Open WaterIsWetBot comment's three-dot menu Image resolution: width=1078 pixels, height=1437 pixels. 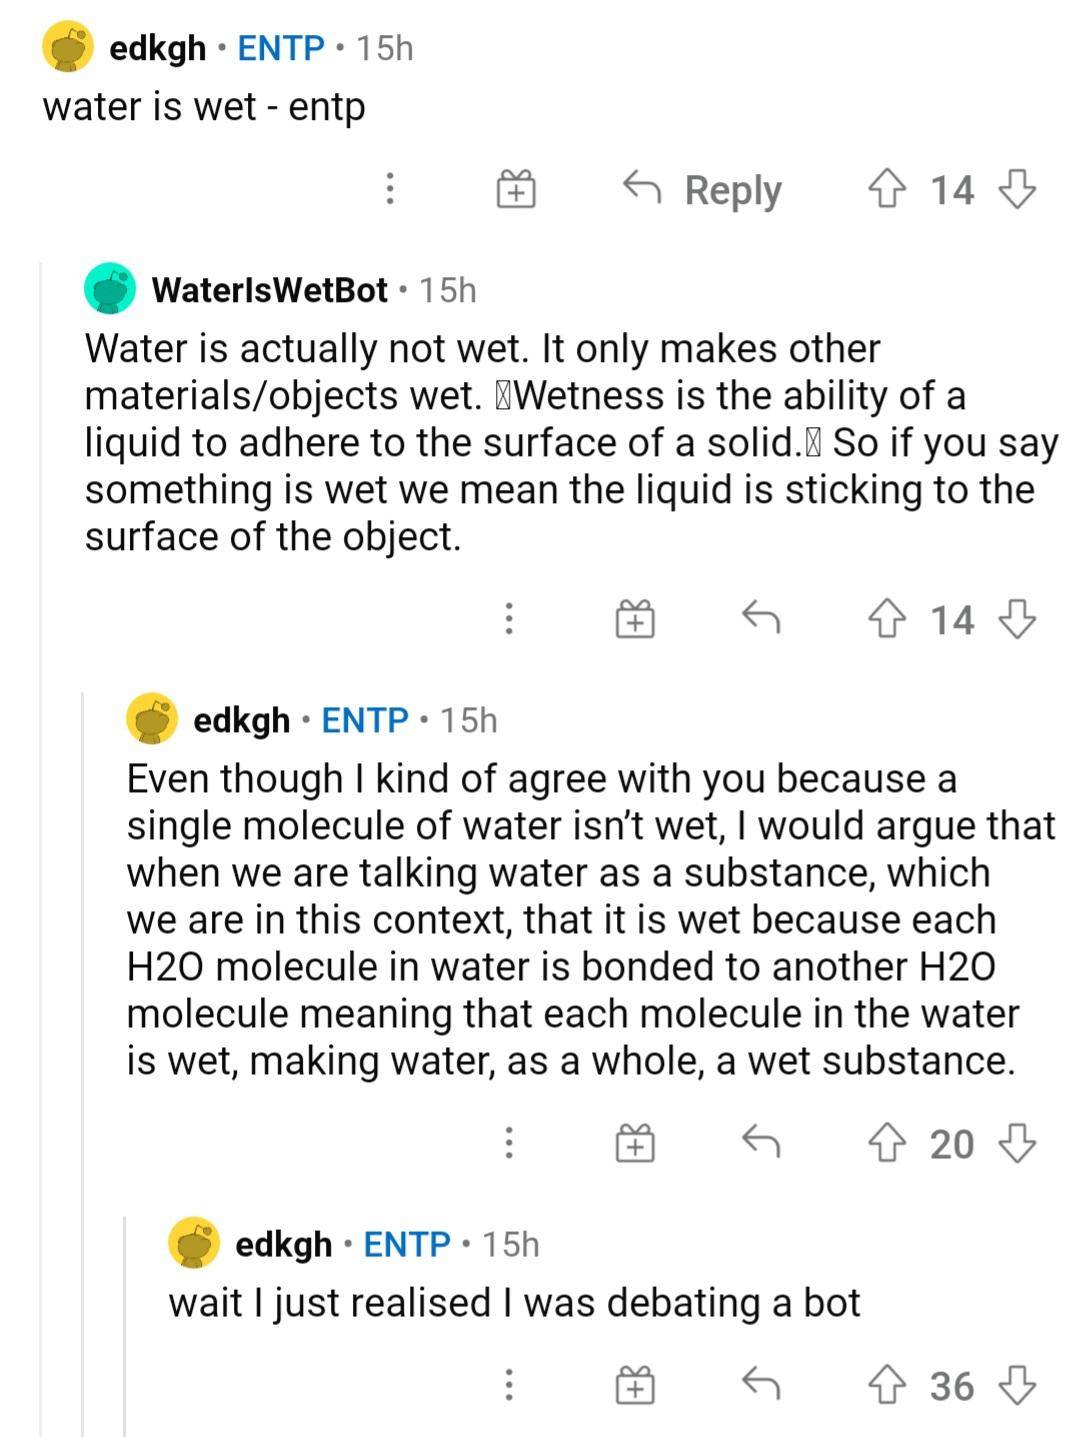[x=510, y=620]
